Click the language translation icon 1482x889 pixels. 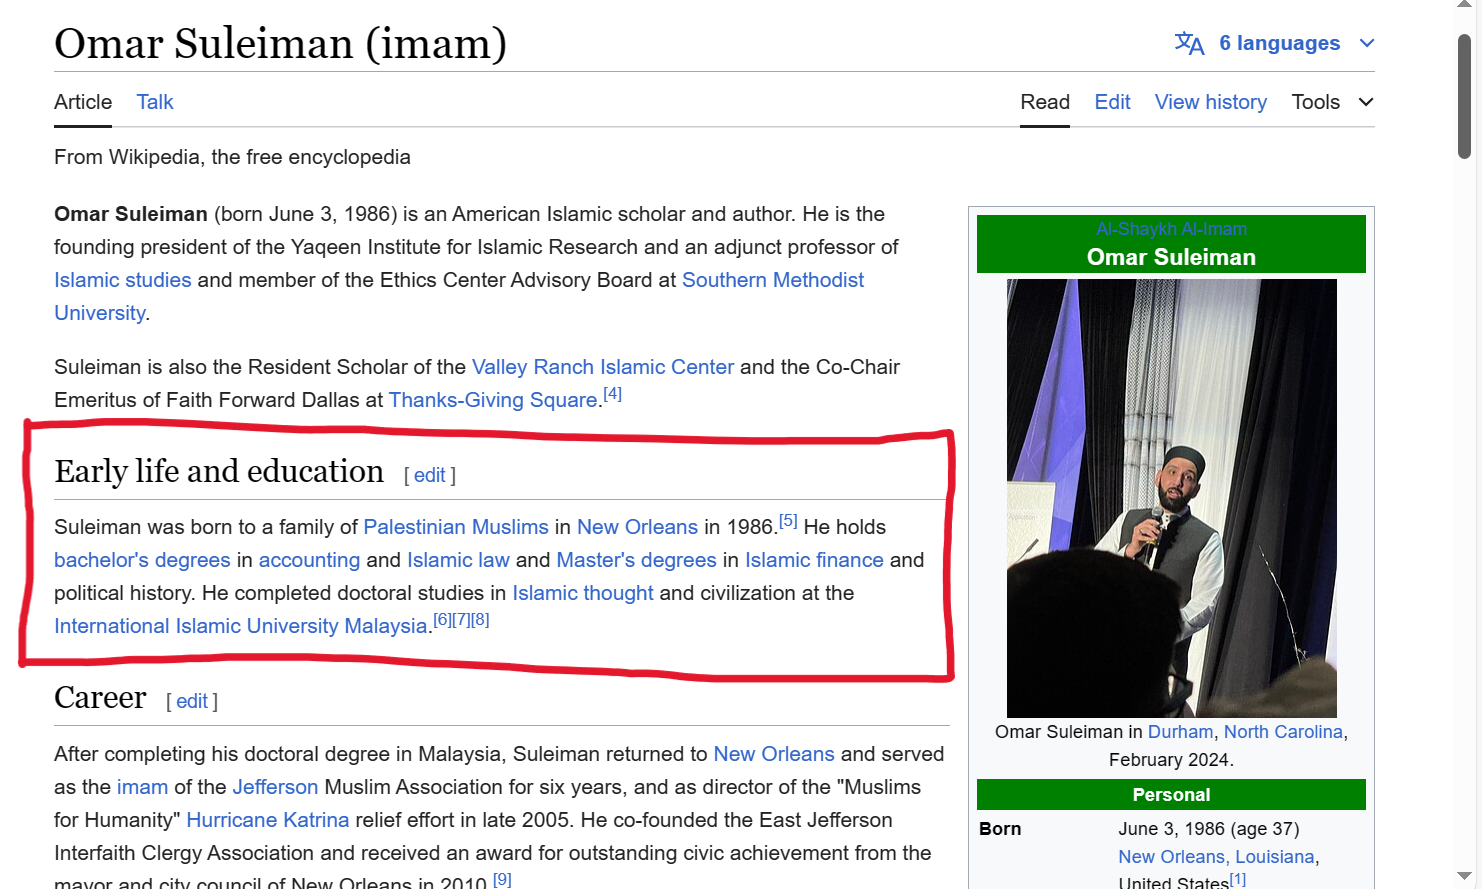tap(1189, 43)
